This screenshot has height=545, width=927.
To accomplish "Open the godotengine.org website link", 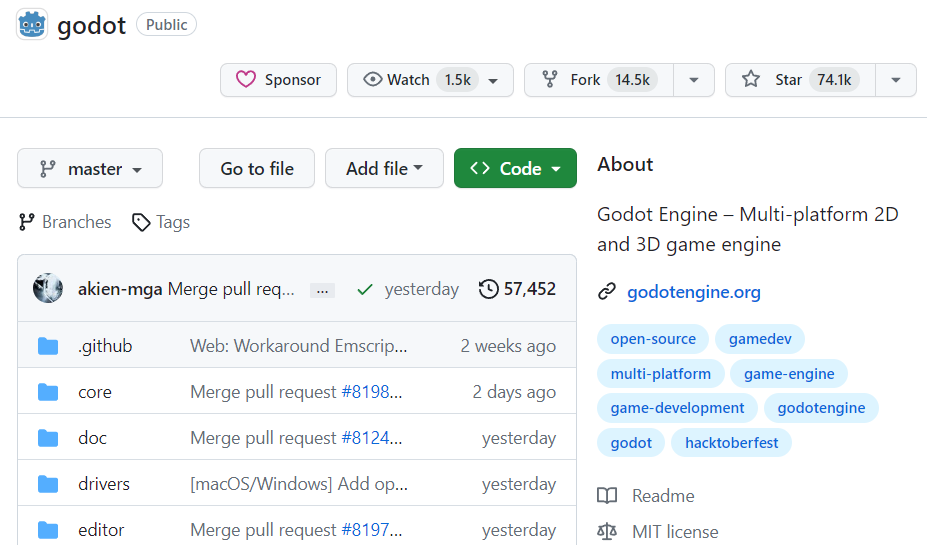I will point(693,292).
